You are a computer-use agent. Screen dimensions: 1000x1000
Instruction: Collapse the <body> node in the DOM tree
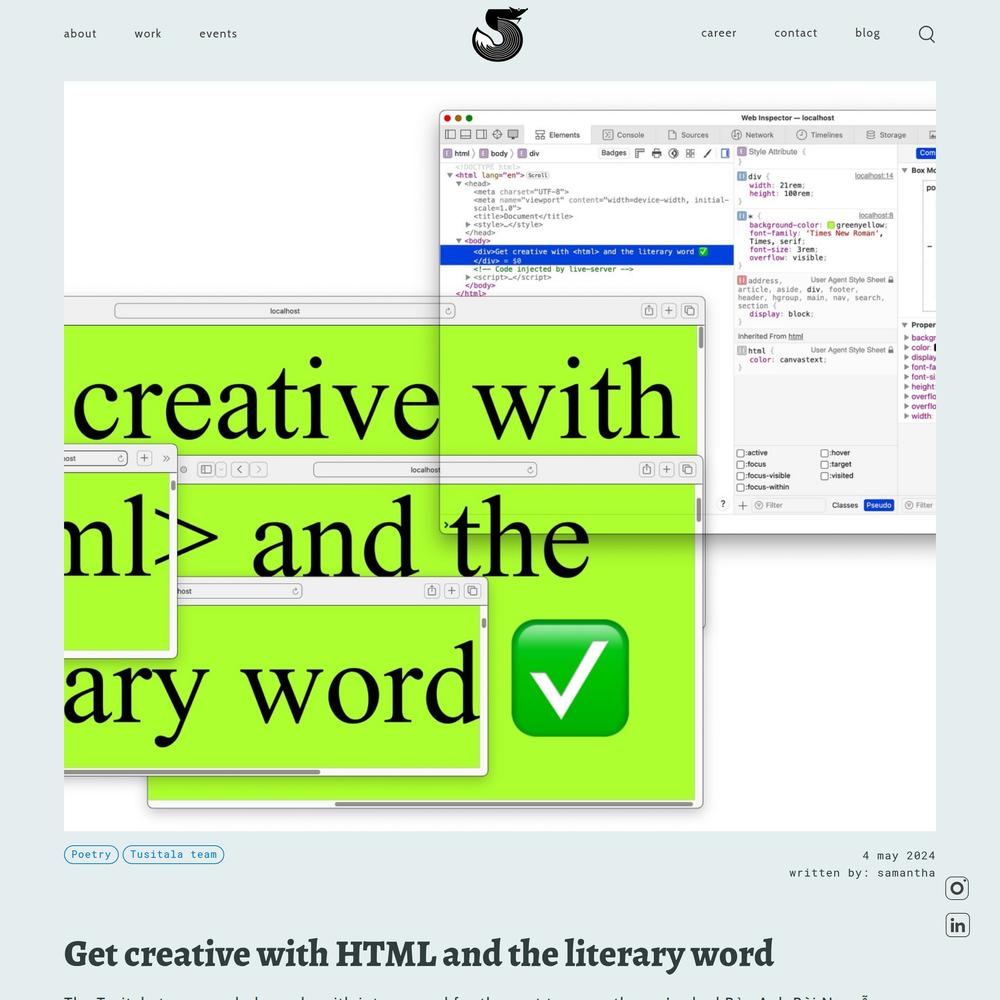click(x=459, y=241)
